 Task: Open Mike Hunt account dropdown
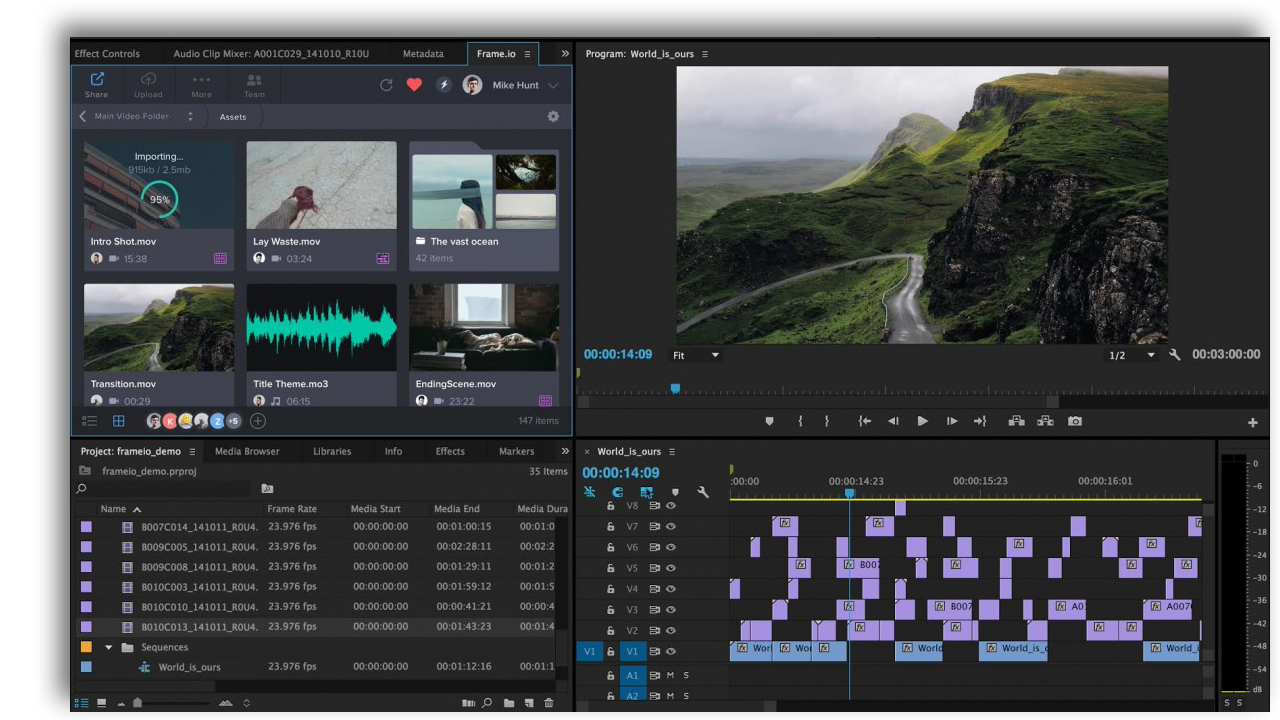point(553,85)
